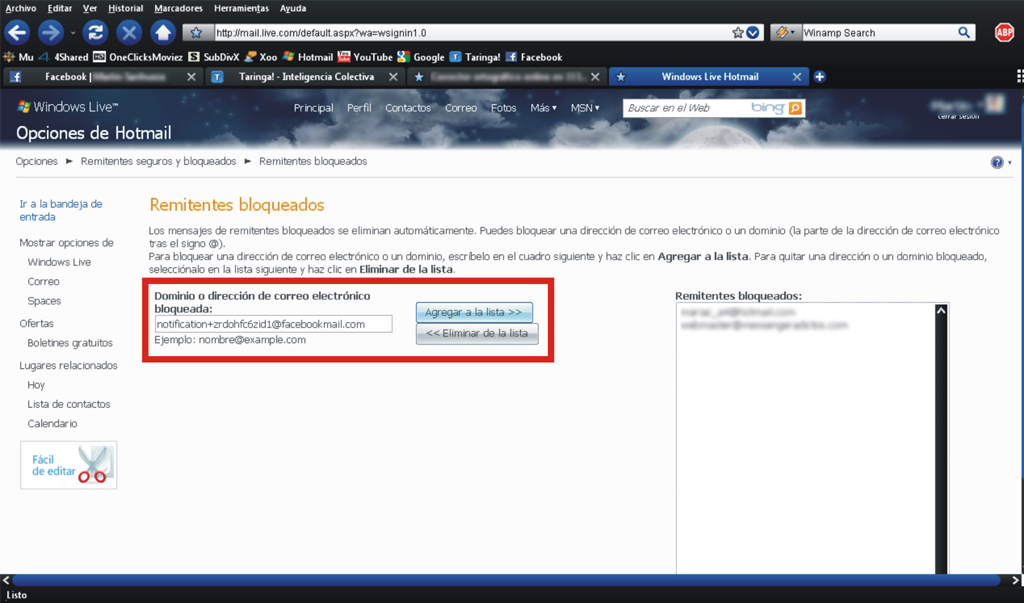This screenshot has width=1024, height=603.
Task: Go to Remitentes seguros y bloqueados breadcrumb
Action: [x=159, y=161]
